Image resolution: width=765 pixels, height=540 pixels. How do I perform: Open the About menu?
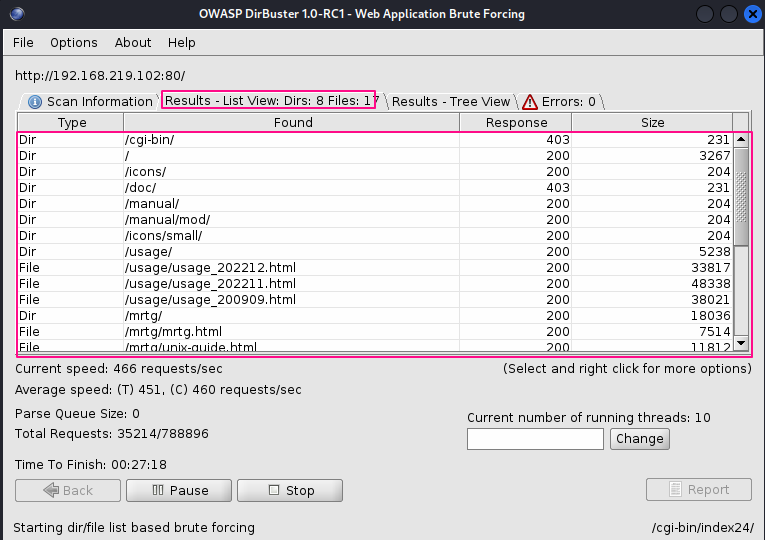[x=133, y=43]
